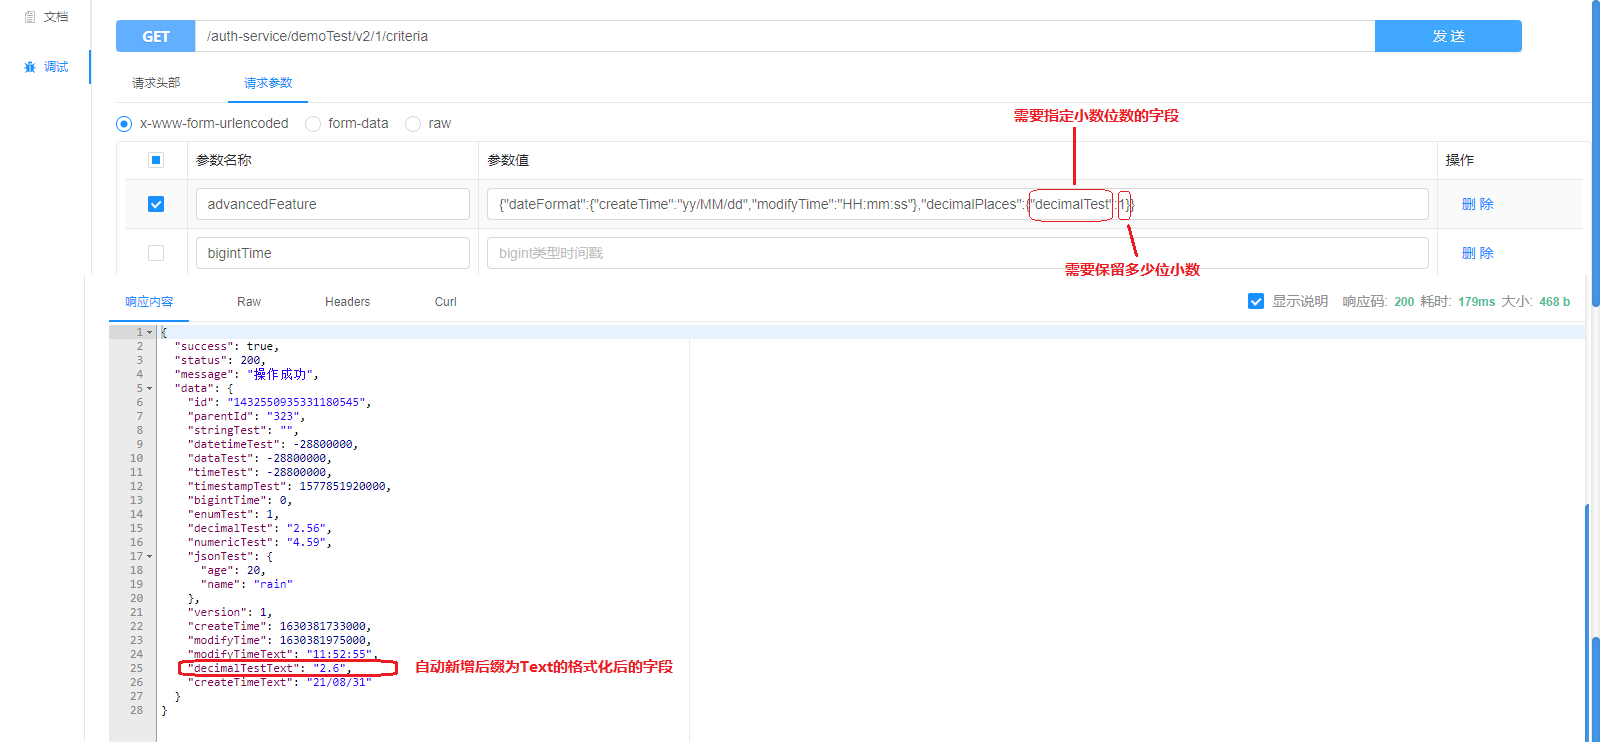
Task: Click the 468 b response size value
Action: (x=1554, y=301)
